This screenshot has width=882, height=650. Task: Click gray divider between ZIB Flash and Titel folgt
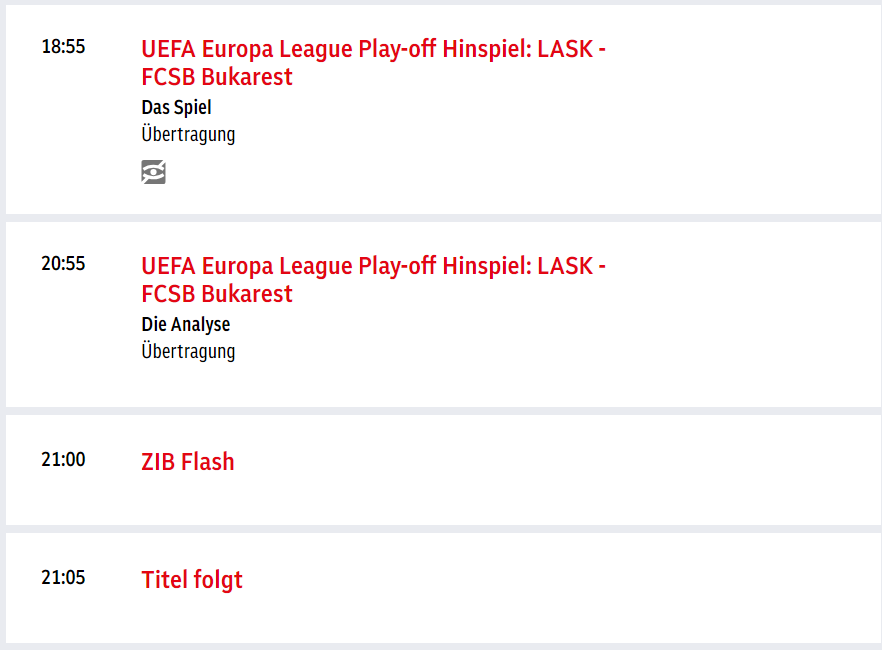(x=443, y=529)
